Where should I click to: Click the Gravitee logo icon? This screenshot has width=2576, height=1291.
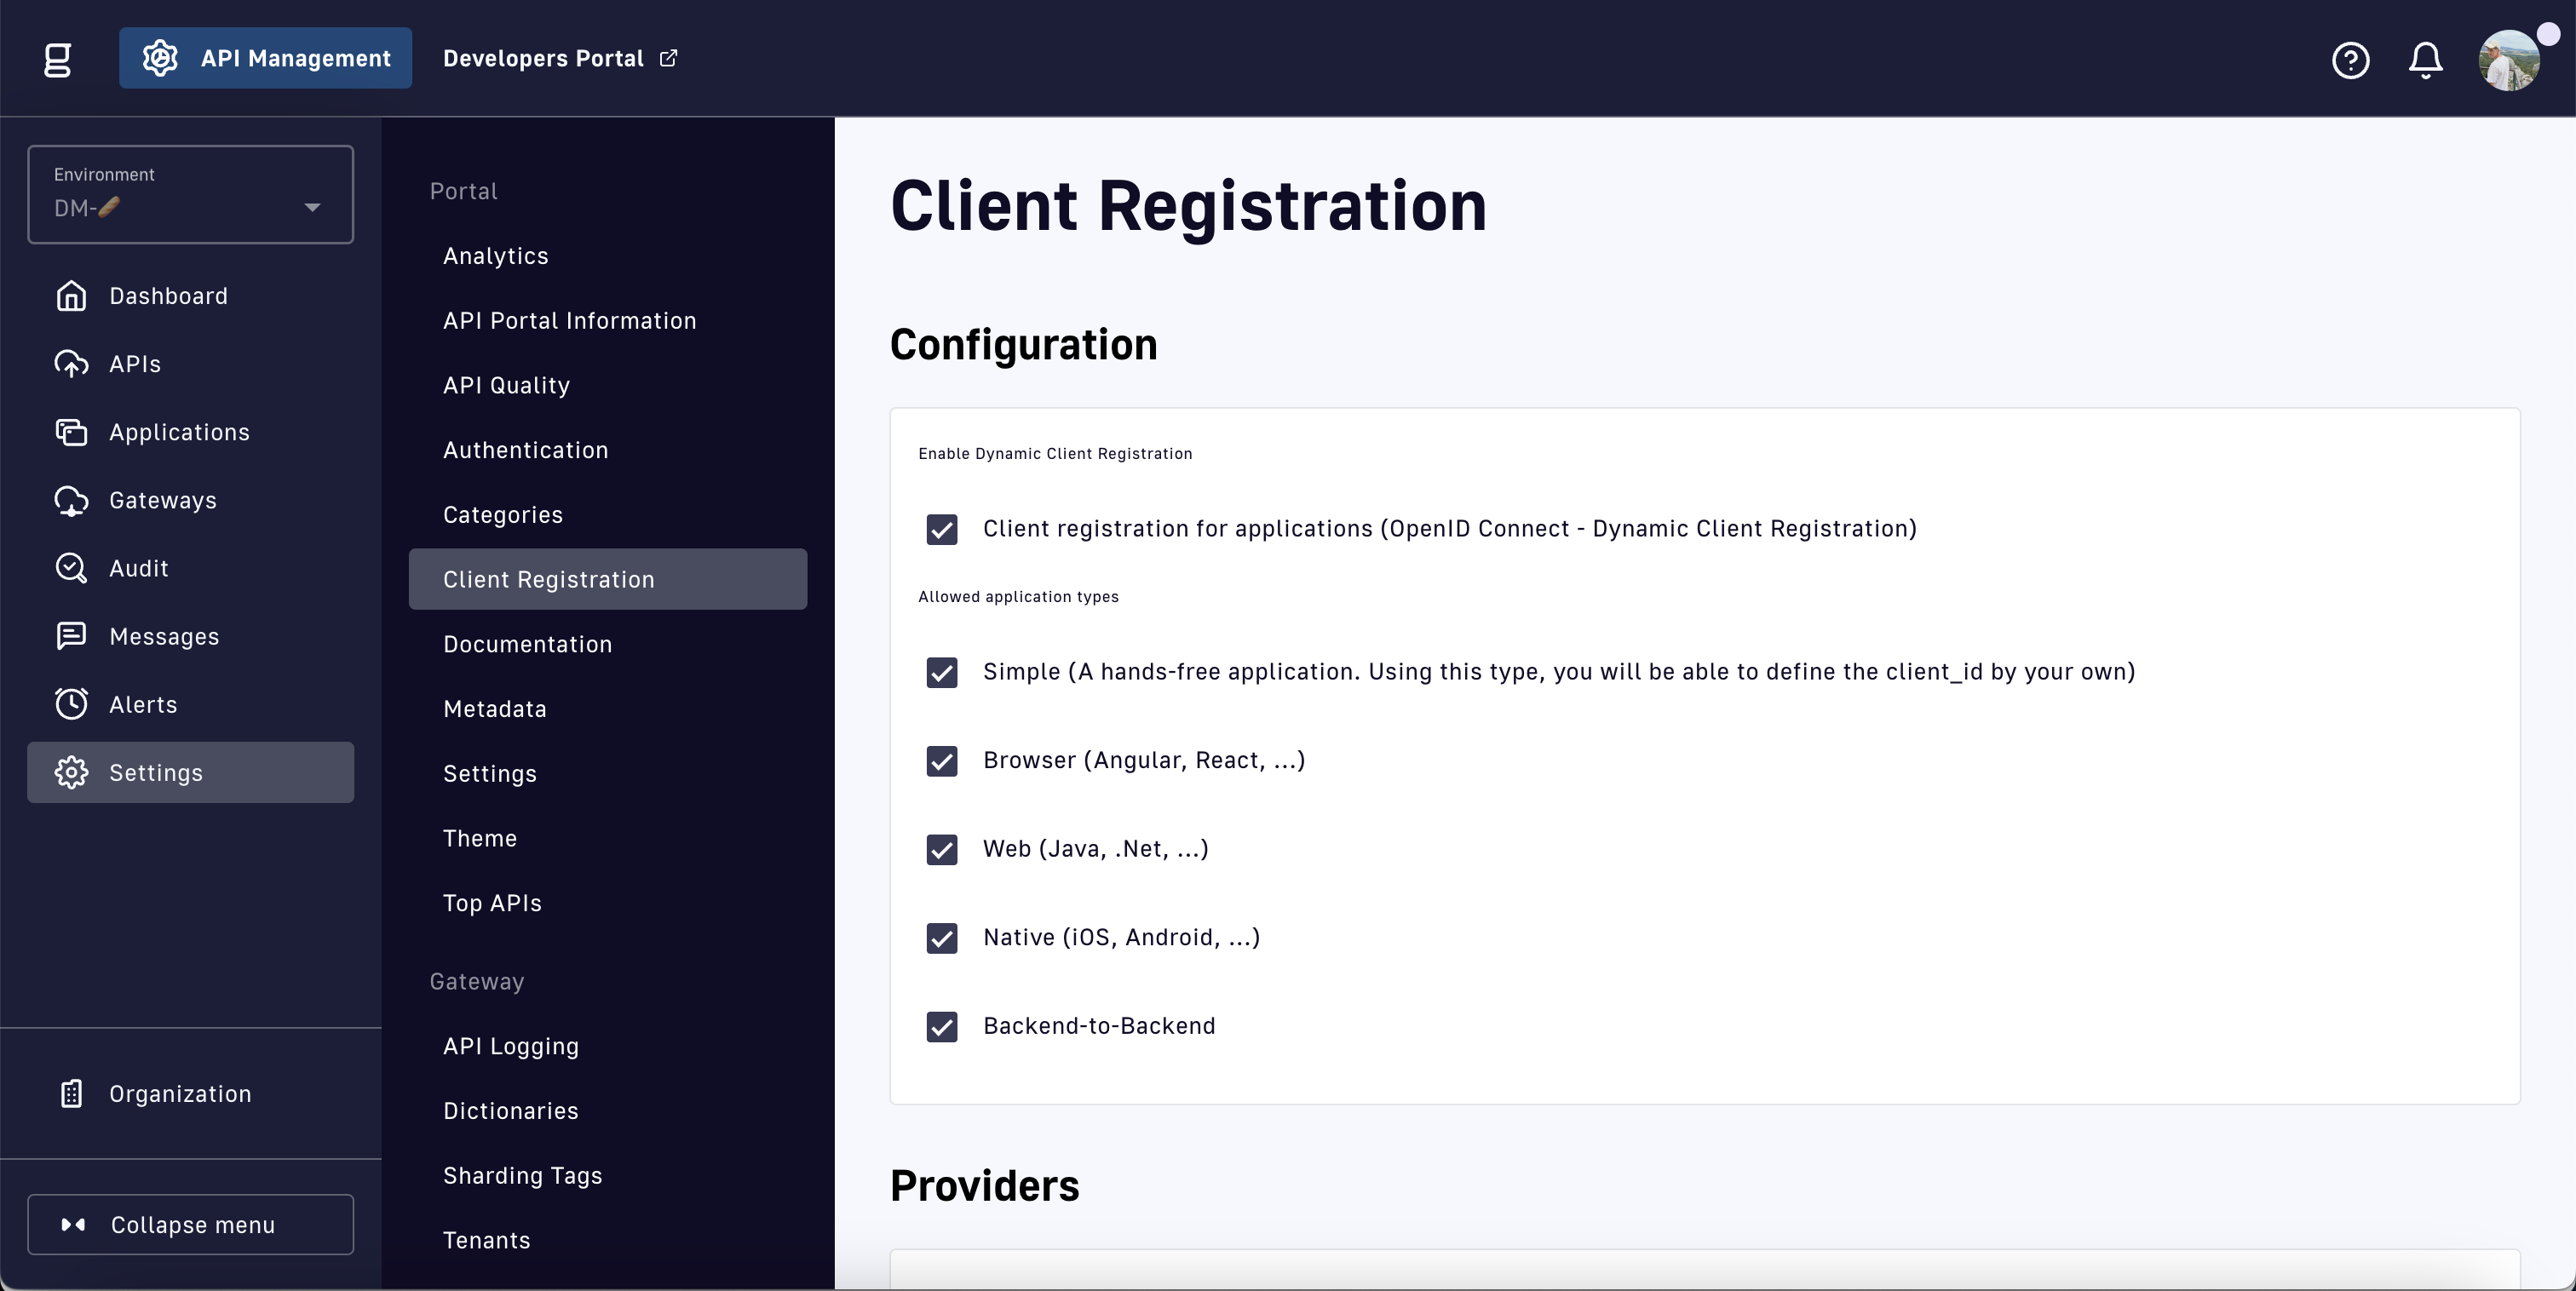[x=58, y=59]
